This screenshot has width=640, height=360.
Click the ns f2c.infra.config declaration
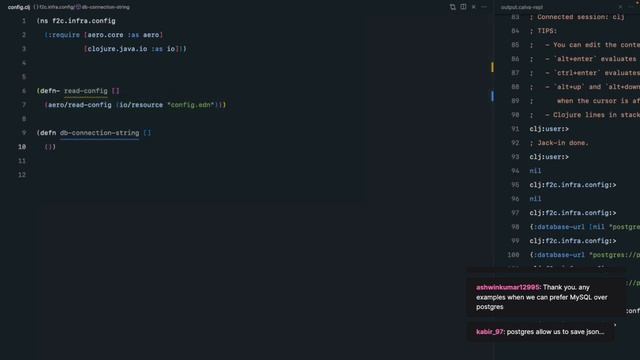[76, 21]
